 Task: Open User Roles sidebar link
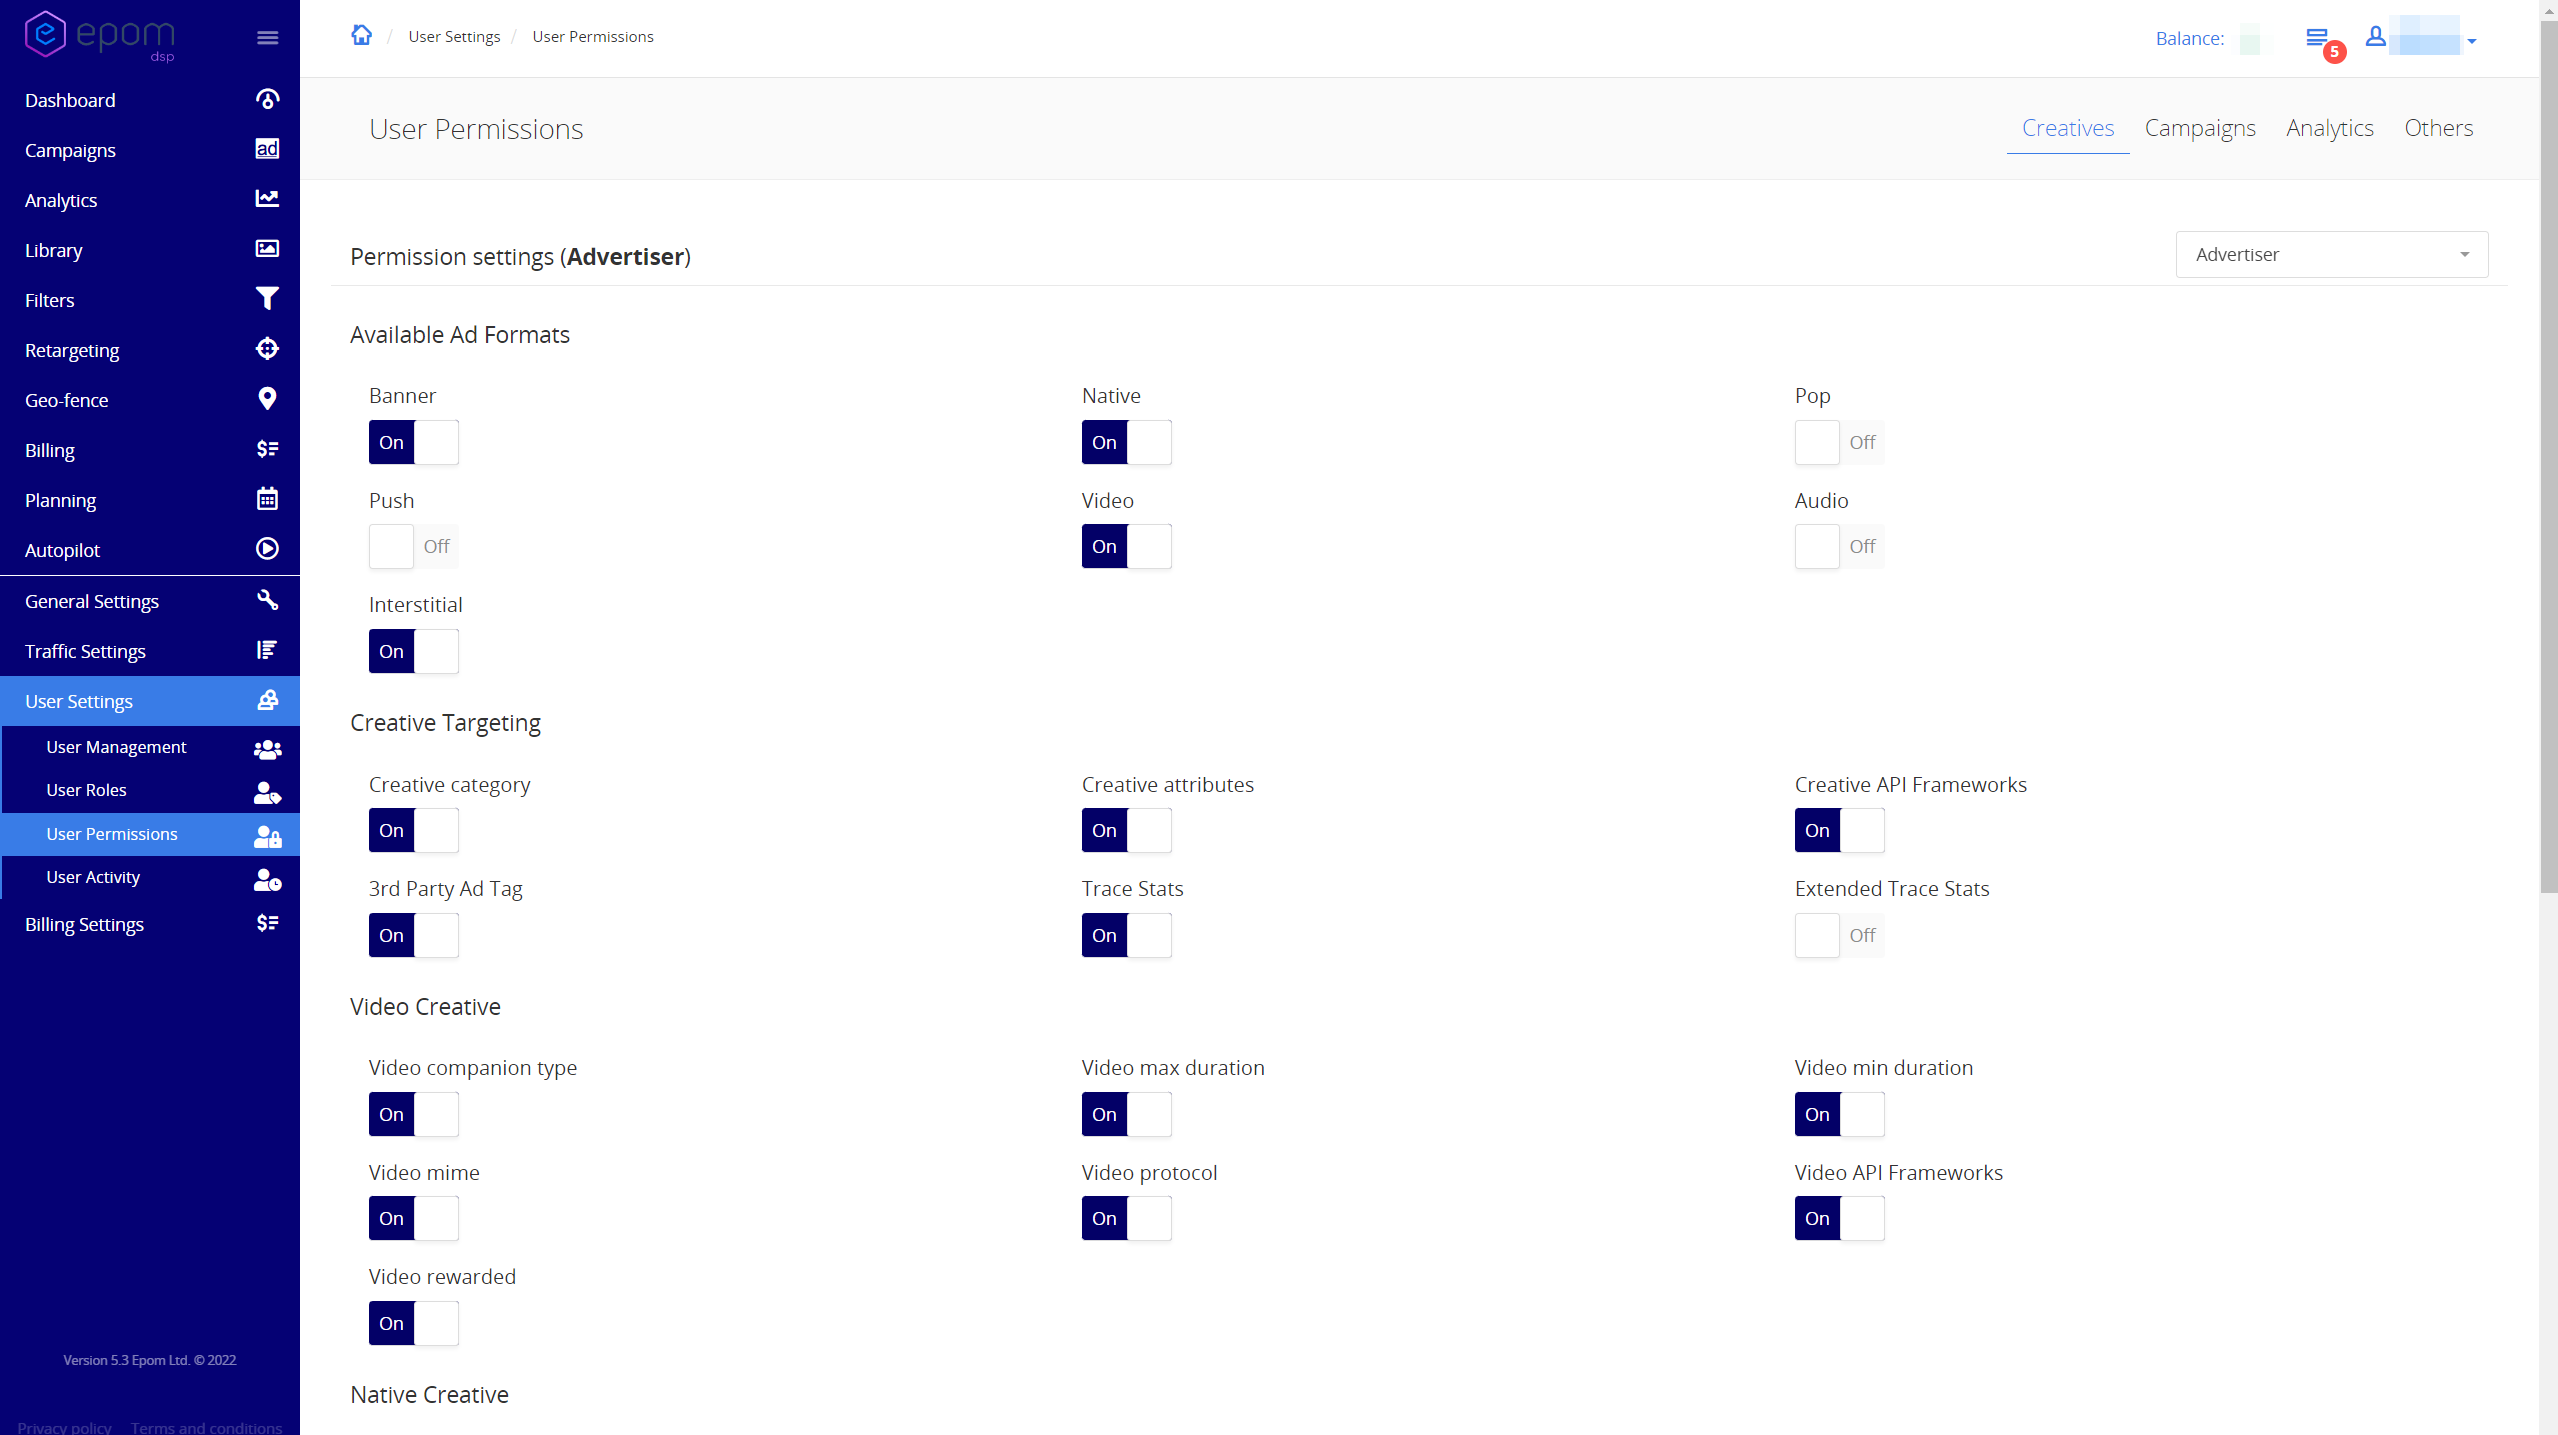86,790
